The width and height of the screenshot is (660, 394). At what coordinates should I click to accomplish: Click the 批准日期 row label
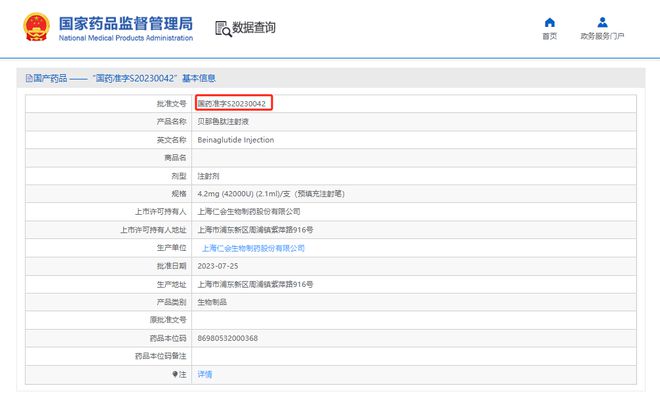171,266
